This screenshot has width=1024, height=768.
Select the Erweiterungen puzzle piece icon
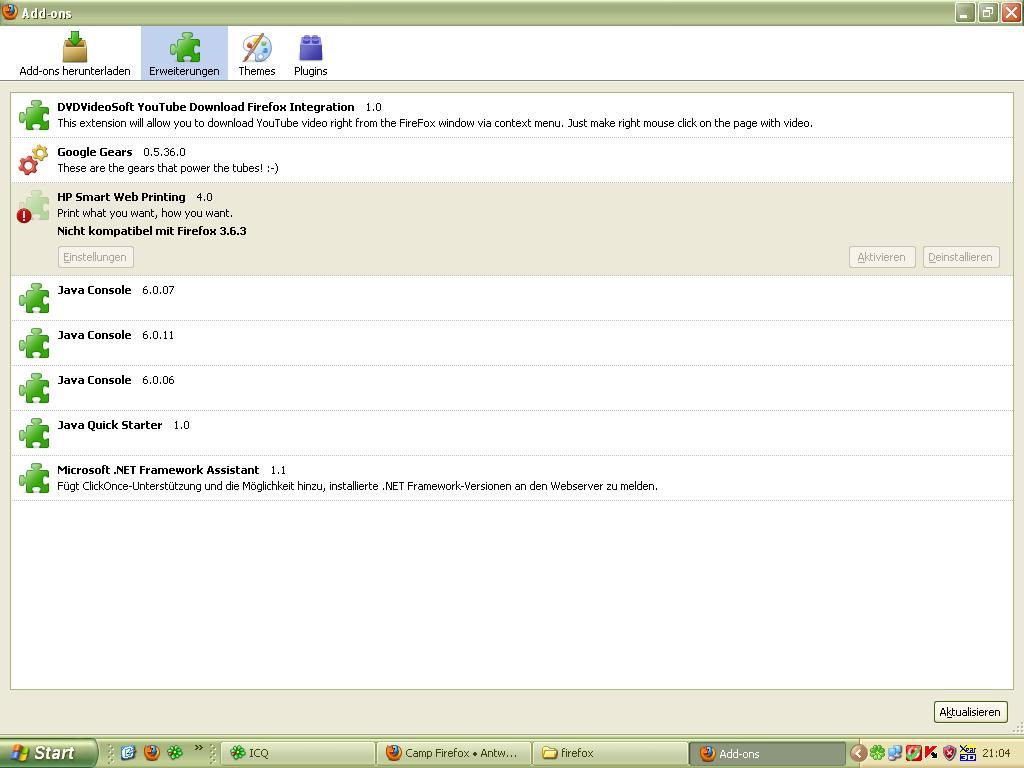point(185,47)
